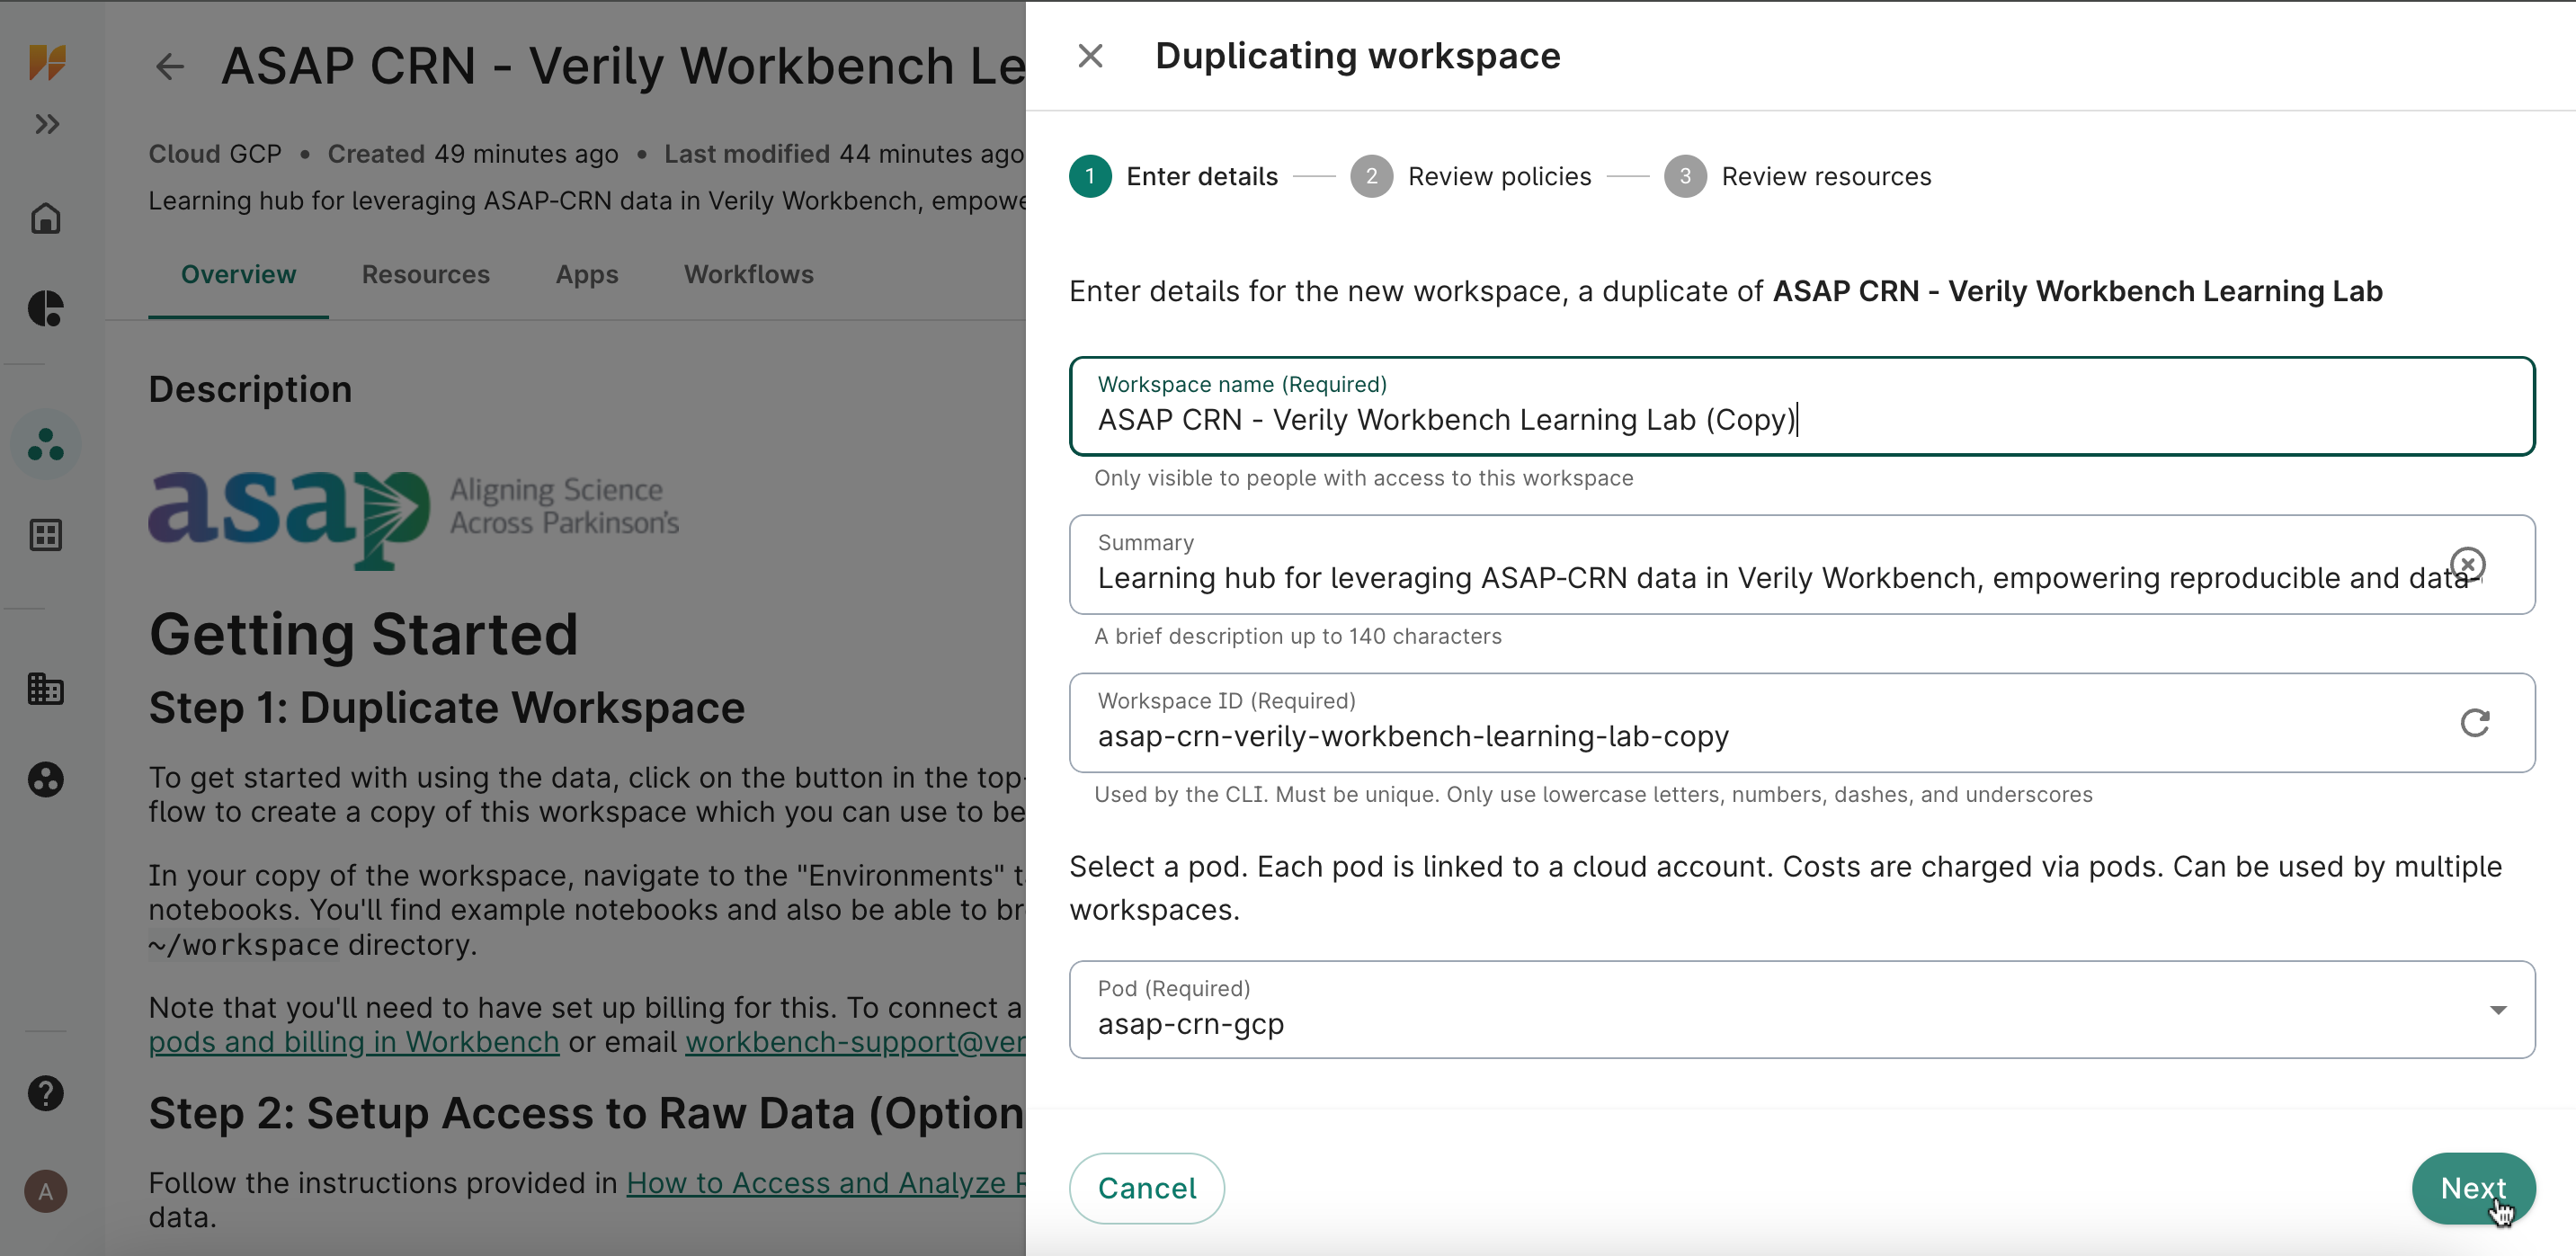This screenshot has width=2576, height=1256.
Task: Expand the left navigation sidebar
Action: (x=45, y=123)
